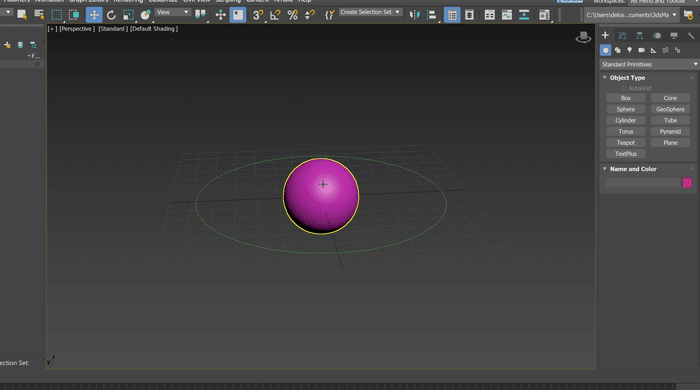The width and height of the screenshot is (700, 390).
Task: Open Standard Primitives dropdown
Action: [x=650, y=64]
